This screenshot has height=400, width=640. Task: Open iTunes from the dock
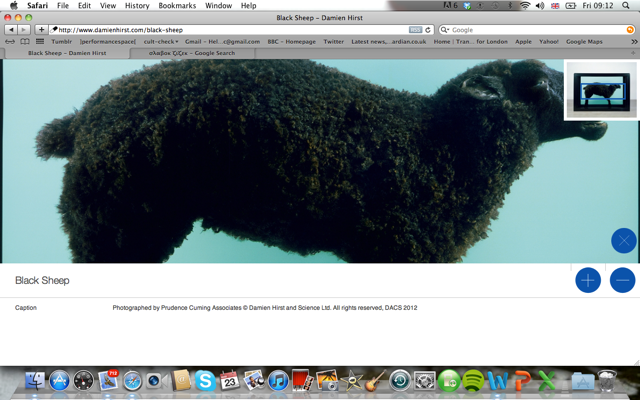[x=278, y=381]
